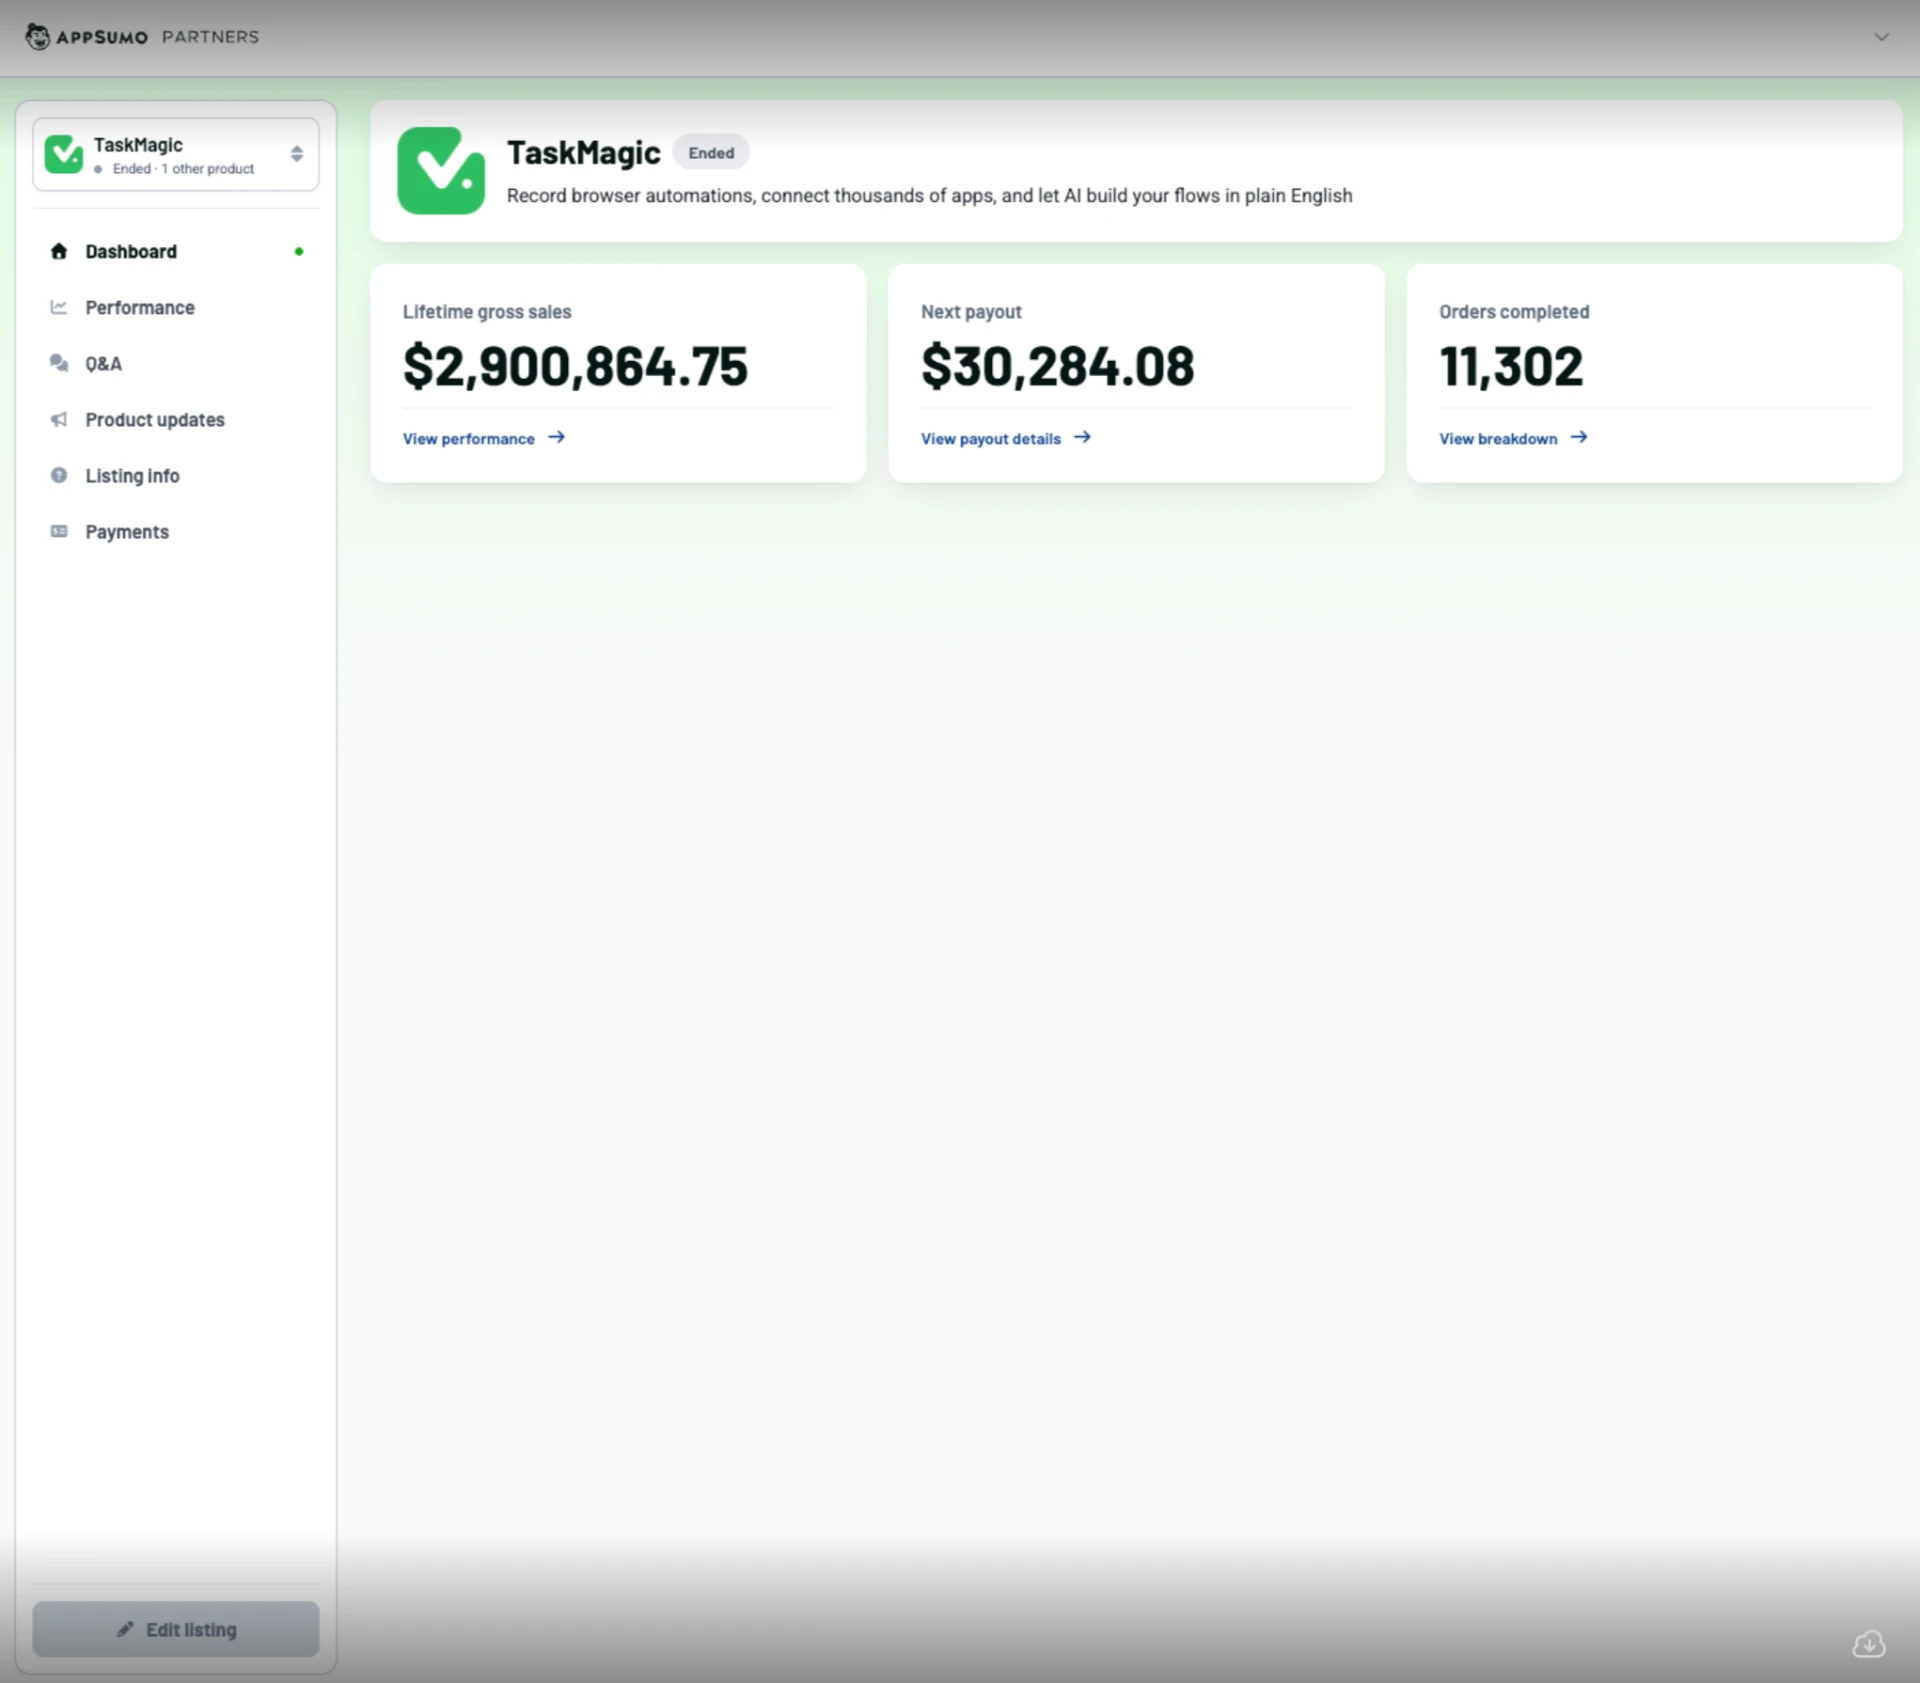Click the product switcher up-down arrows
This screenshot has height=1683, width=1920.
[x=297, y=154]
